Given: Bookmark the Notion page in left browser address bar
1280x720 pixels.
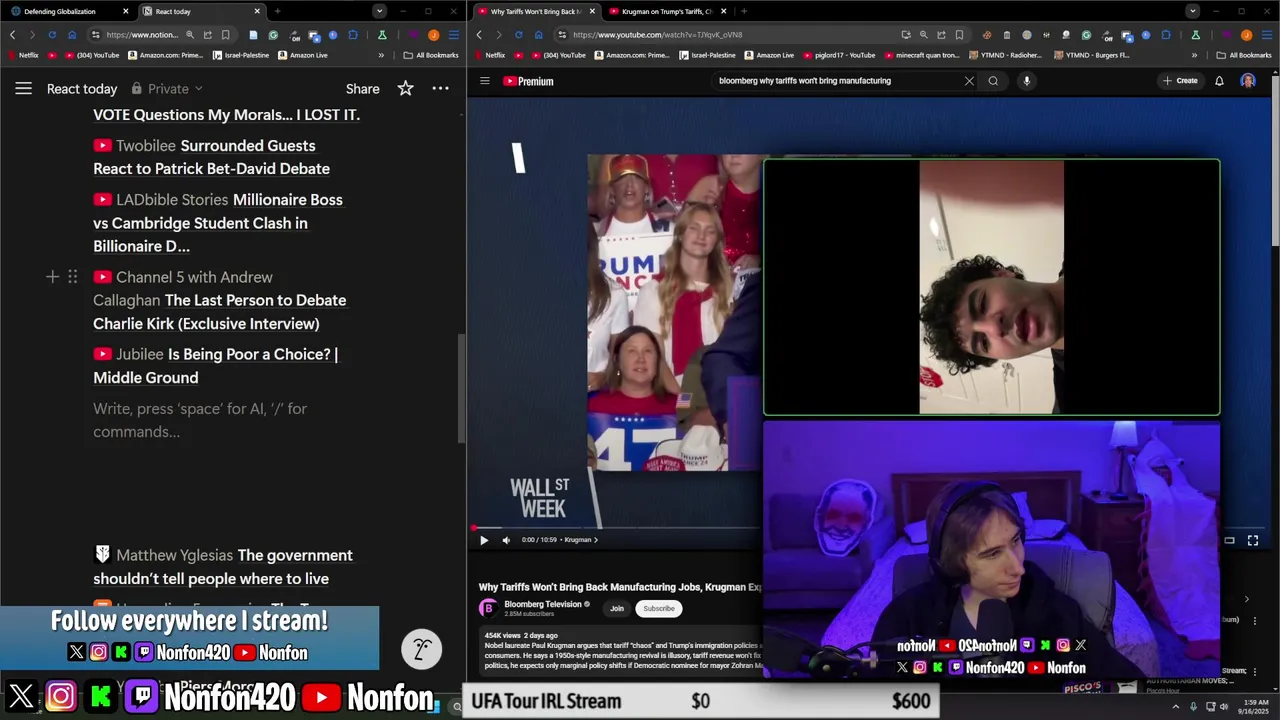Looking at the screenshot, I should (227, 35).
